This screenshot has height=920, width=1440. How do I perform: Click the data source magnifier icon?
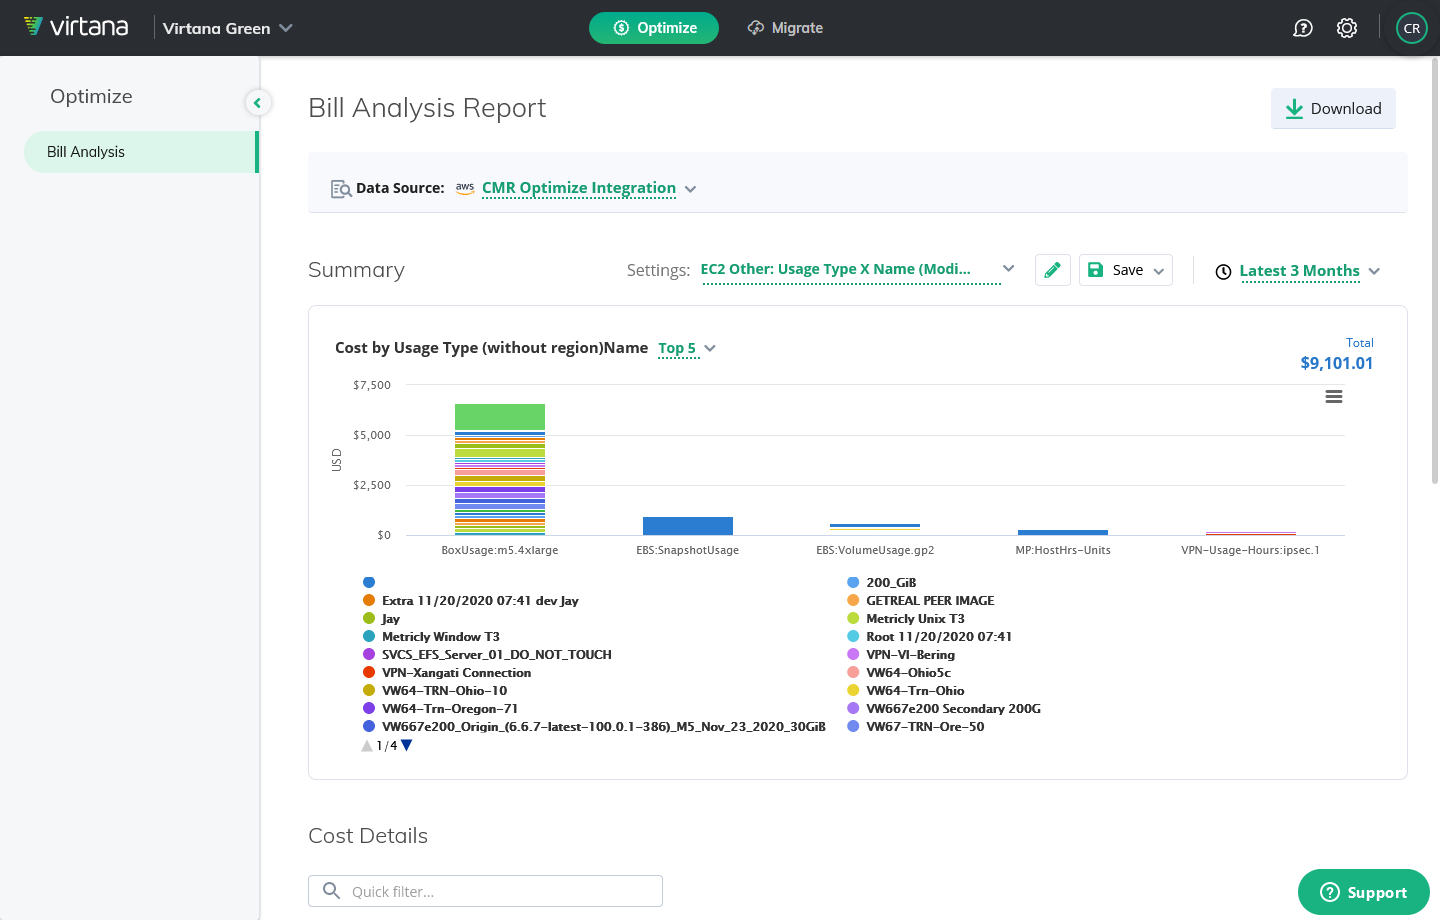[x=341, y=188]
